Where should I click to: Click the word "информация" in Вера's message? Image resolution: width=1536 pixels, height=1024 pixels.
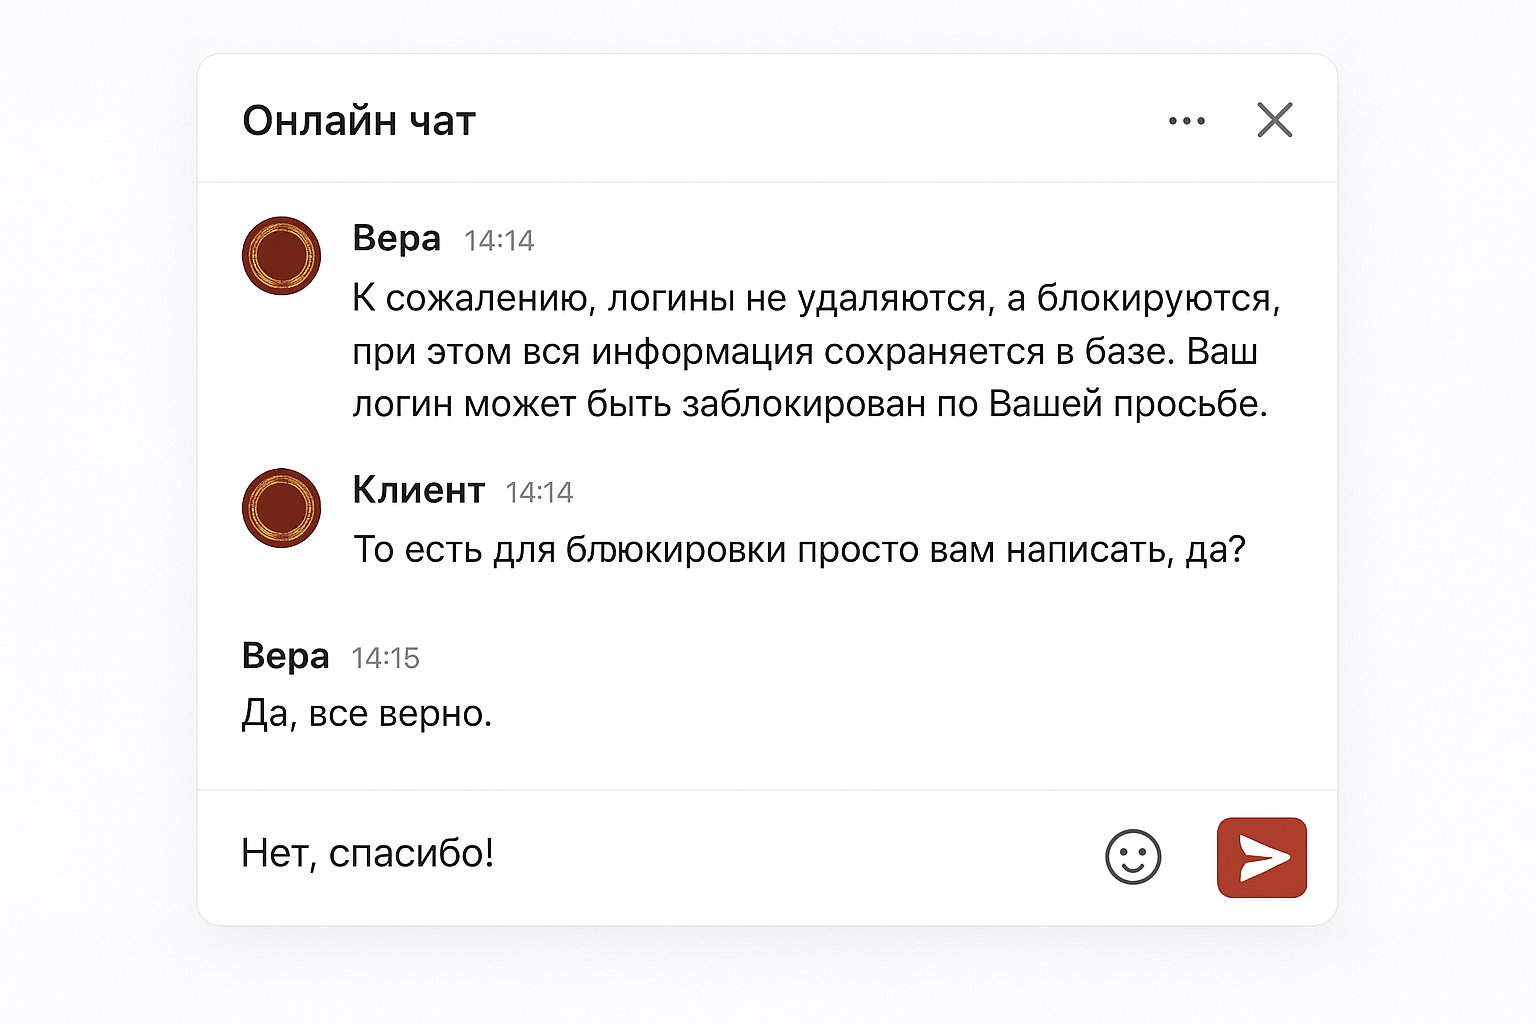[x=702, y=352]
